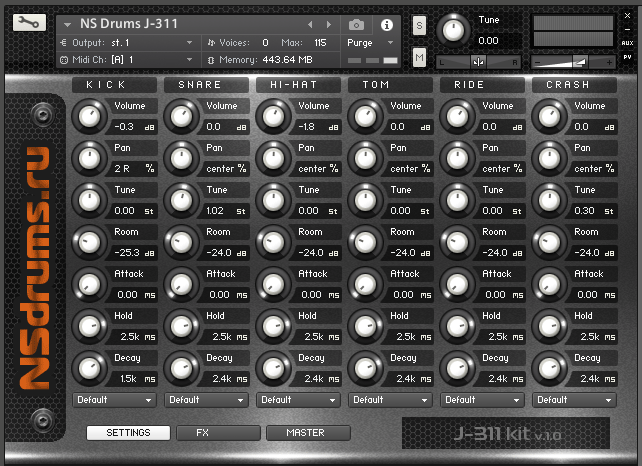Image resolution: width=642 pixels, height=466 pixels.
Task: Select the SETTINGS tab button
Action: [x=128, y=433]
